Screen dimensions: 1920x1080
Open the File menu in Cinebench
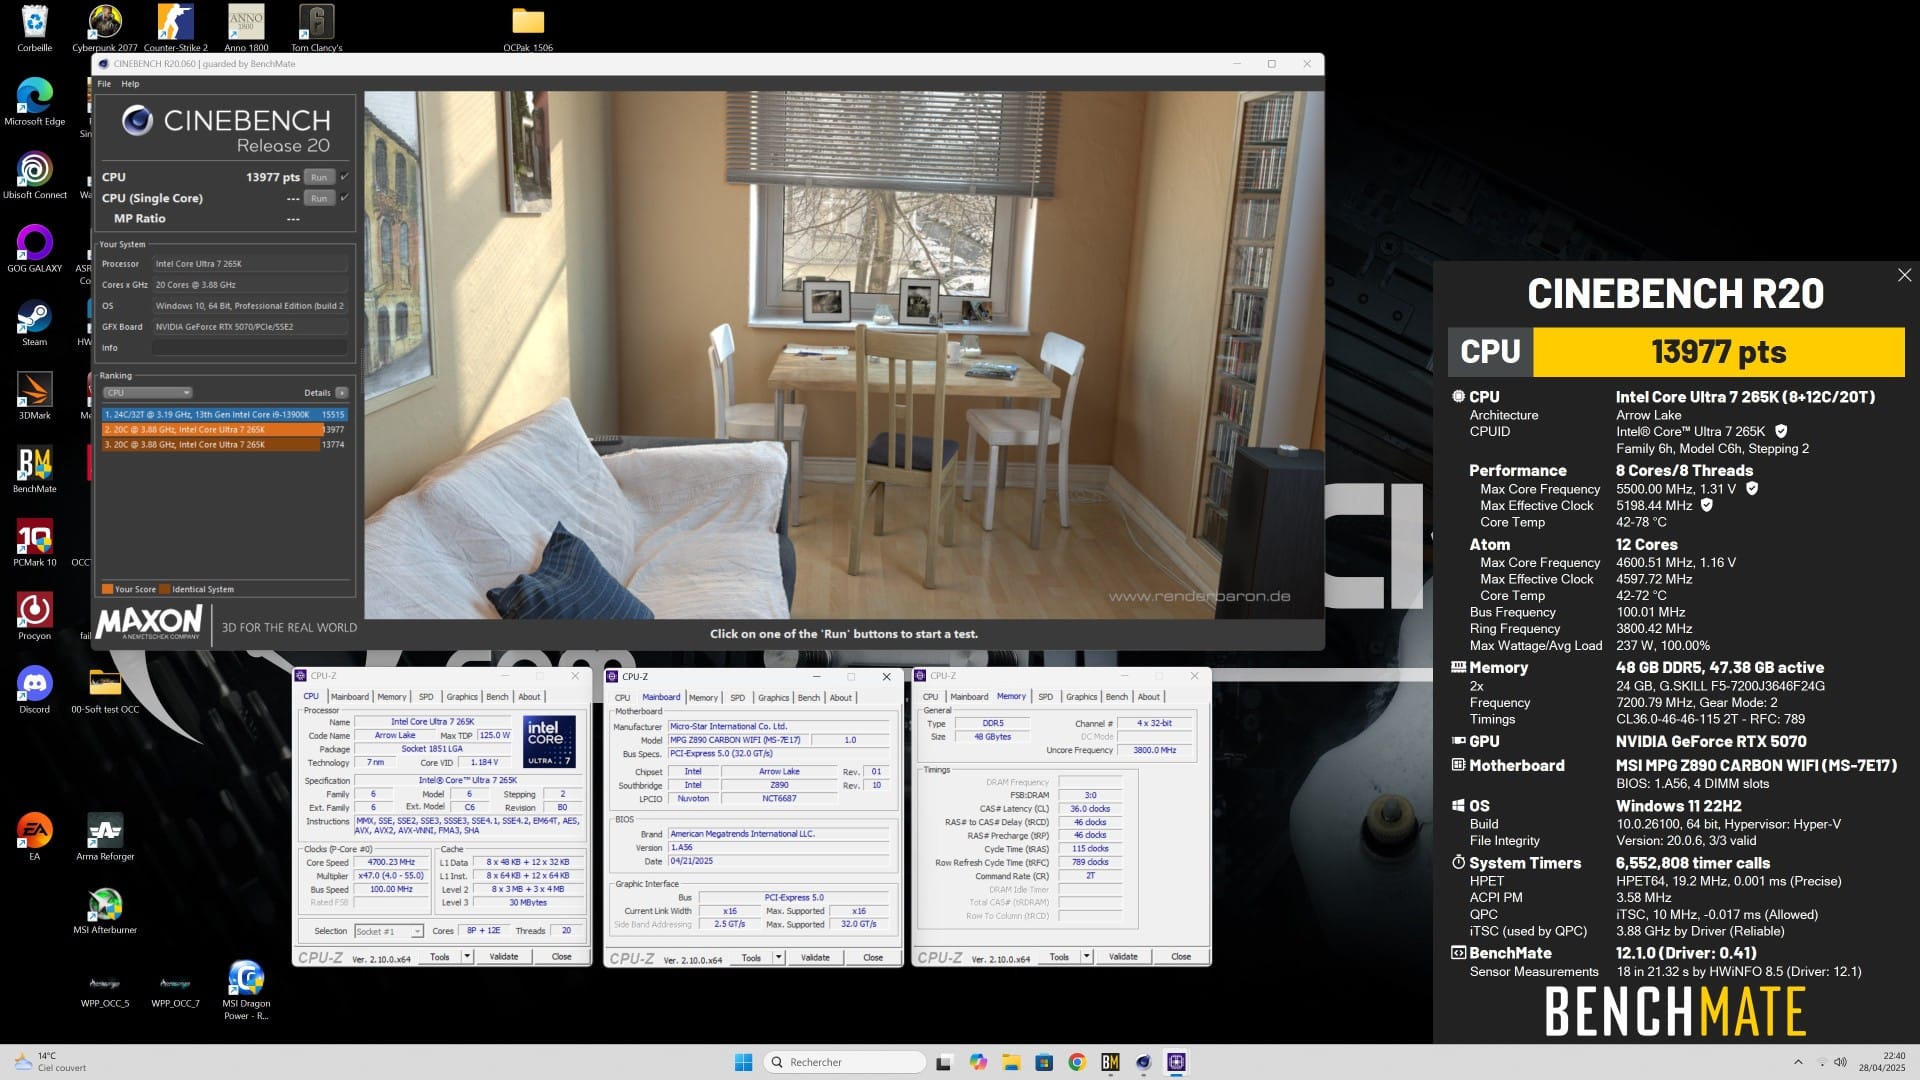coord(104,84)
